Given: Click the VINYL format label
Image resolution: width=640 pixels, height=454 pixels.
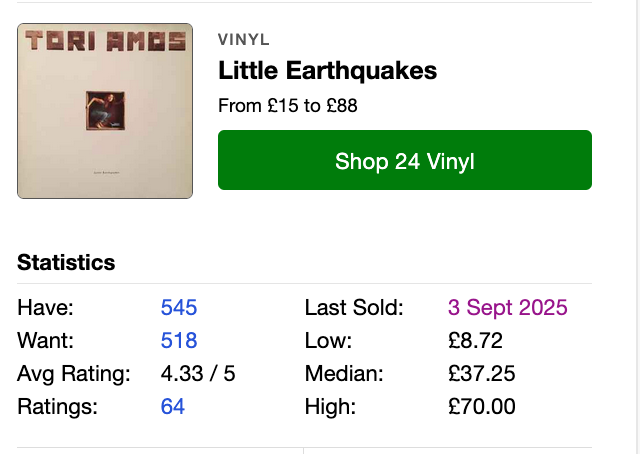Looking at the screenshot, I should [x=243, y=40].
